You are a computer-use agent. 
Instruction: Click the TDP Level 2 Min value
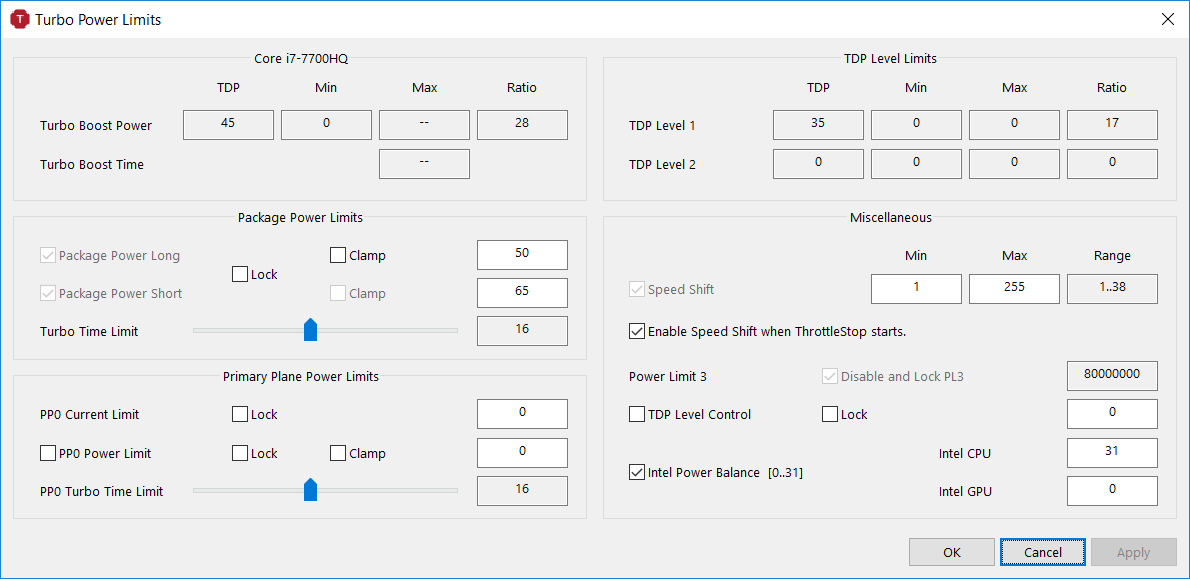(916, 164)
